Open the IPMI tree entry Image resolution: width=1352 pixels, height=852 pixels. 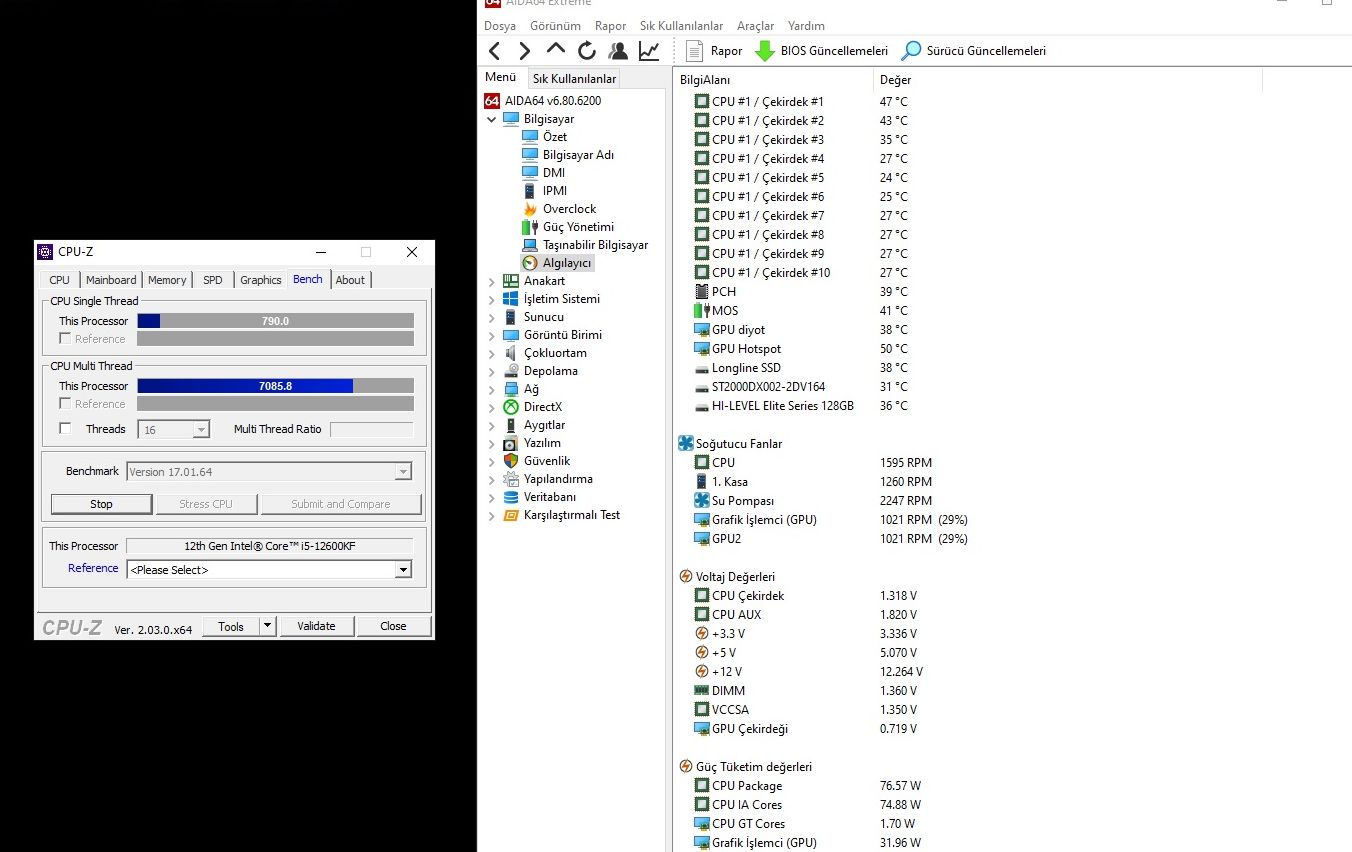click(x=555, y=191)
